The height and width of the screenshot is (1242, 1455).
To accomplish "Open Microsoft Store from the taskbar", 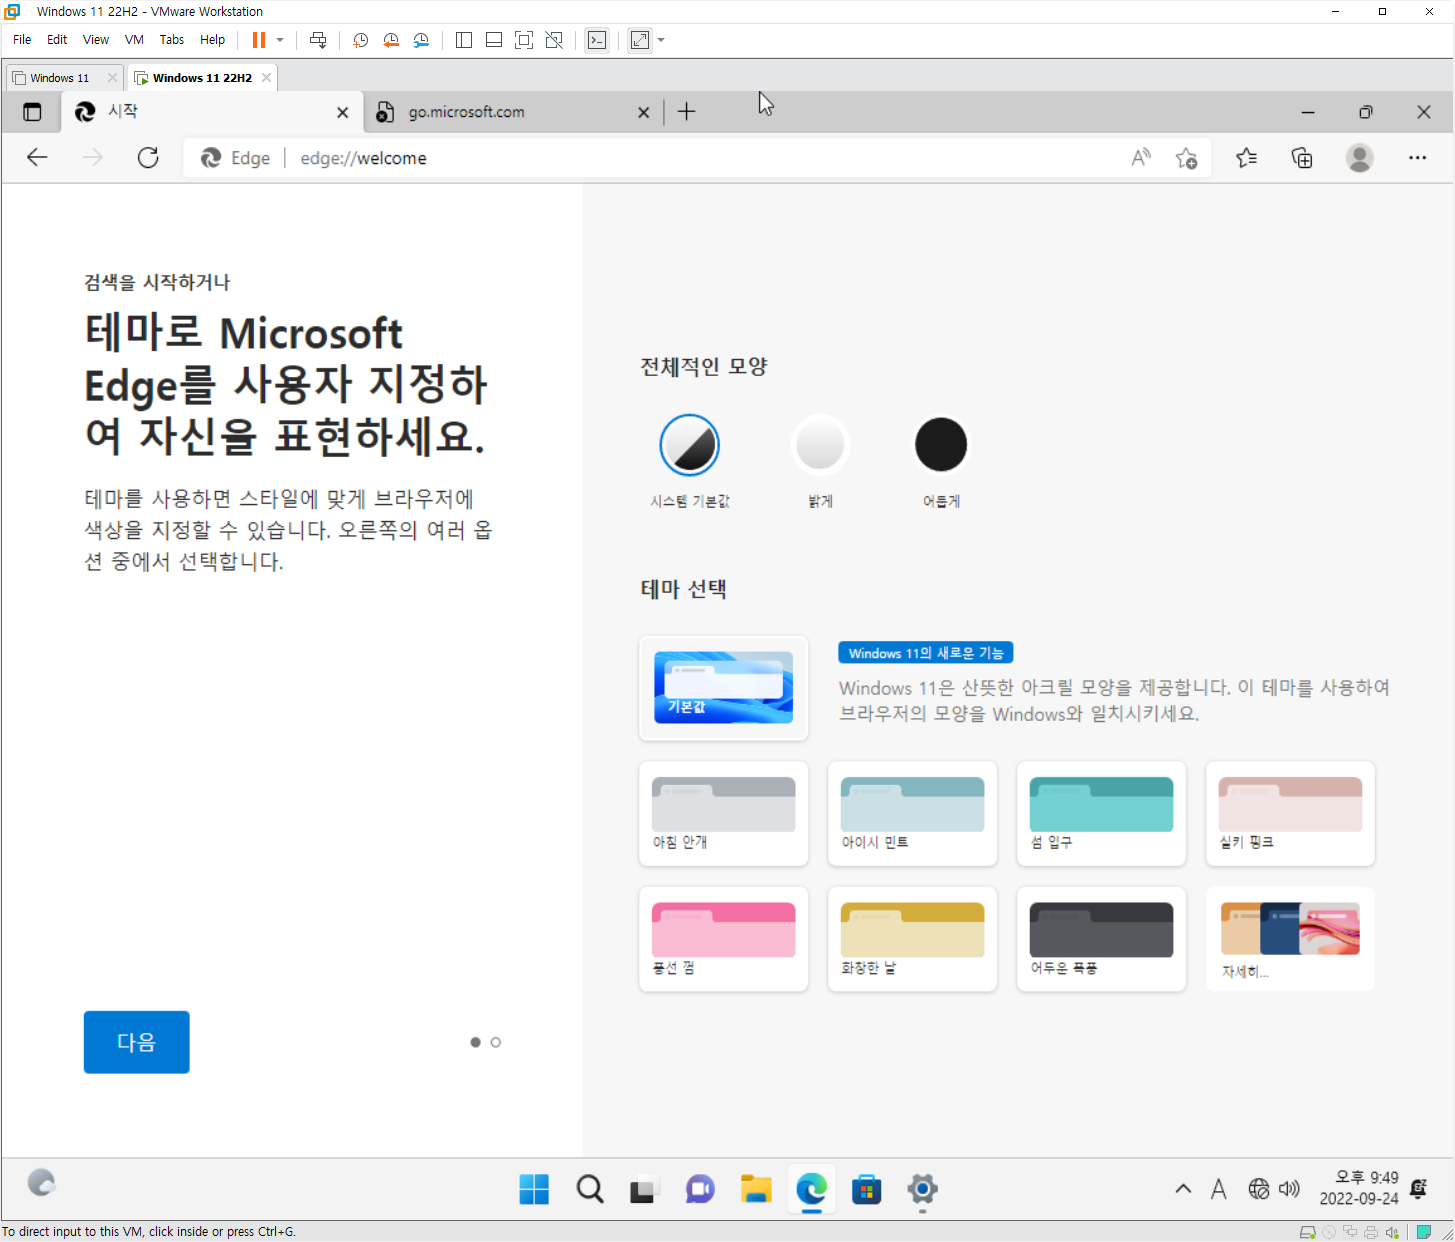I will (x=866, y=1189).
